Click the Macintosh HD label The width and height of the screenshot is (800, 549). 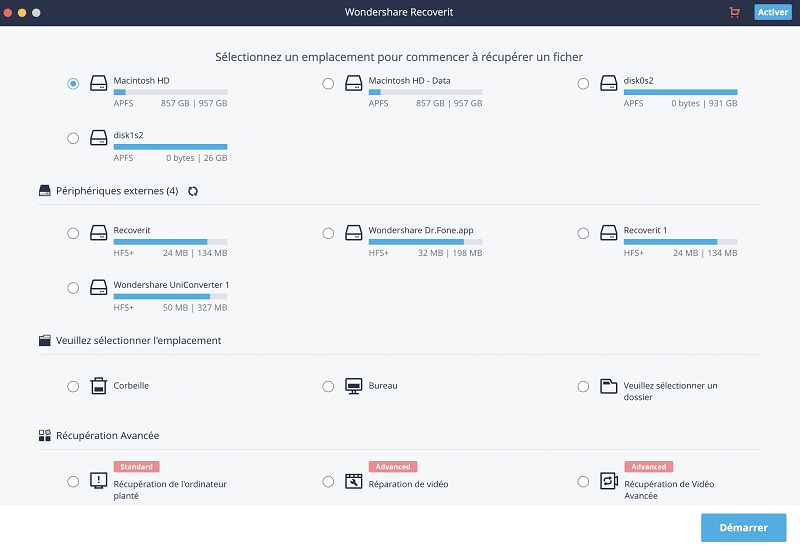(141, 81)
